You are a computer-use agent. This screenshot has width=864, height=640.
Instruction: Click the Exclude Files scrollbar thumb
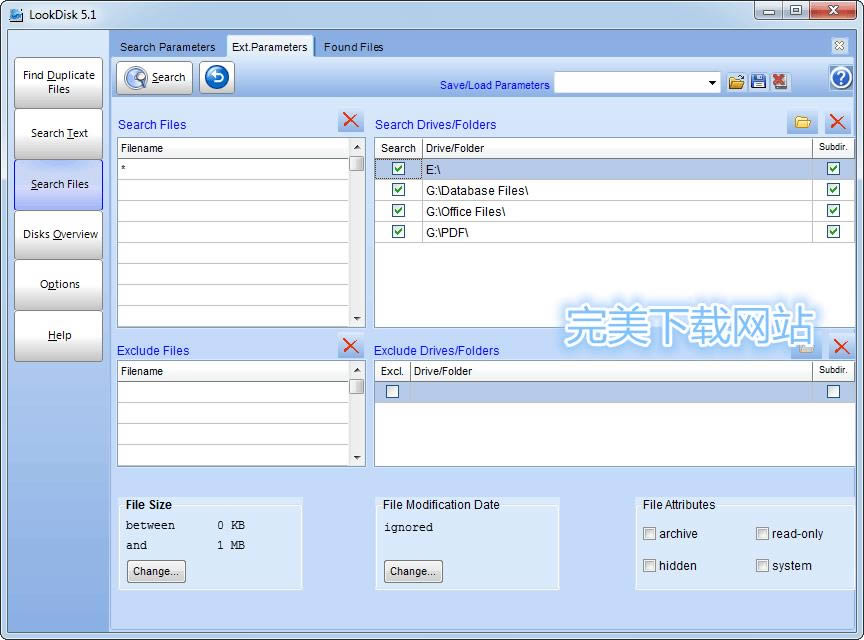coord(357,386)
